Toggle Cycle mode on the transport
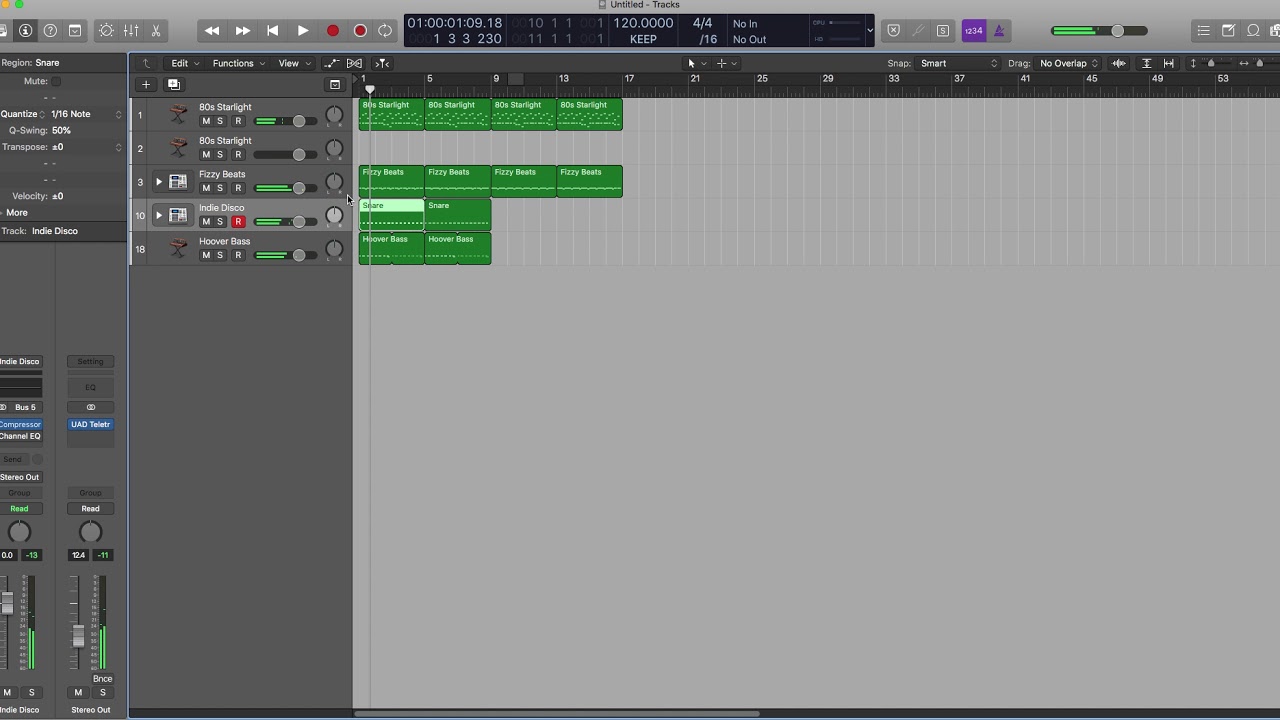 (x=385, y=31)
